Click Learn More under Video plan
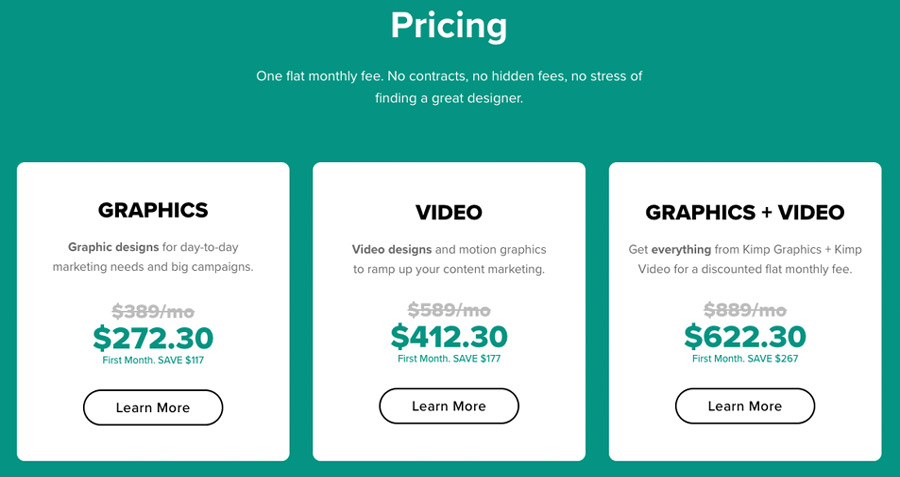The image size is (900, 477). click(449, 406)
